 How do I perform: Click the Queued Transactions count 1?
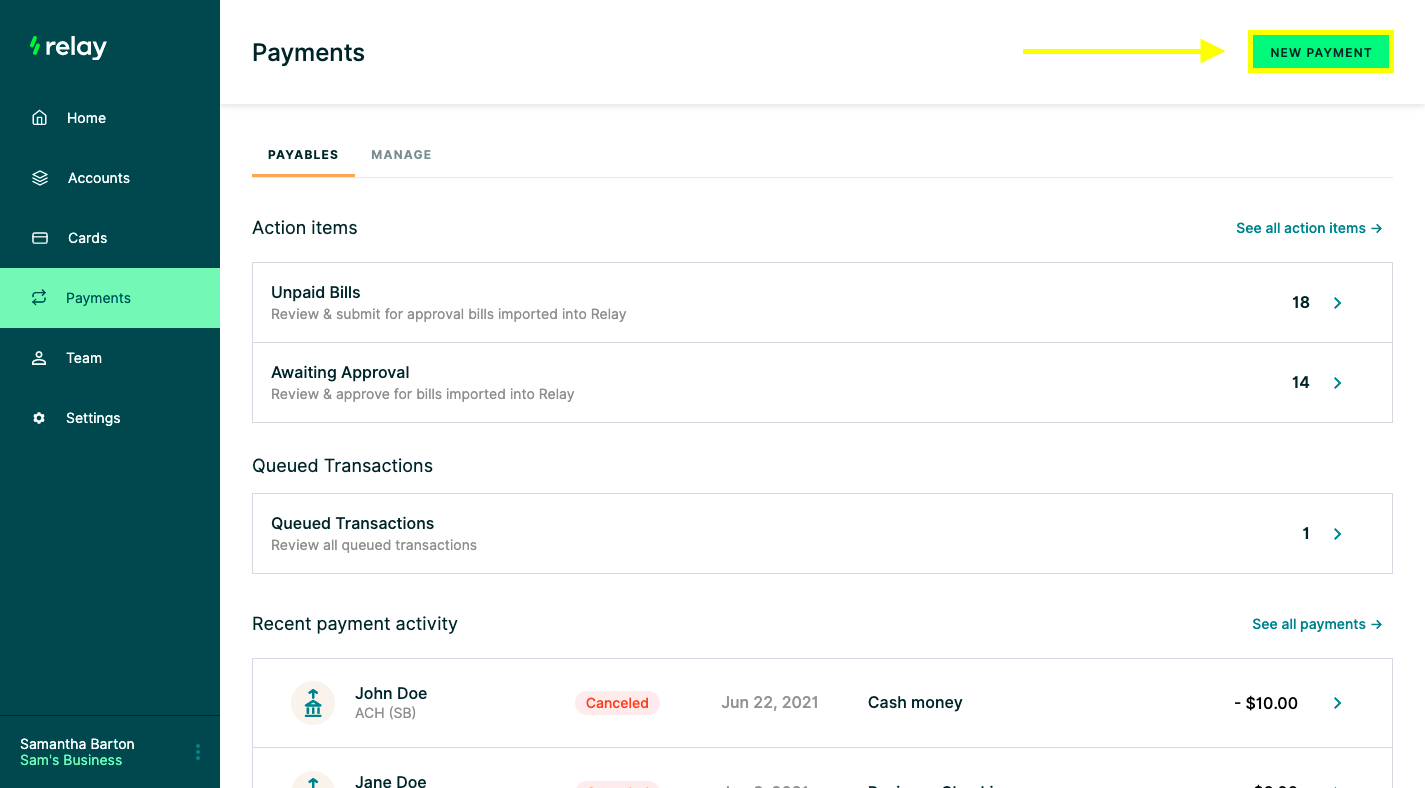click(1306, 534)
